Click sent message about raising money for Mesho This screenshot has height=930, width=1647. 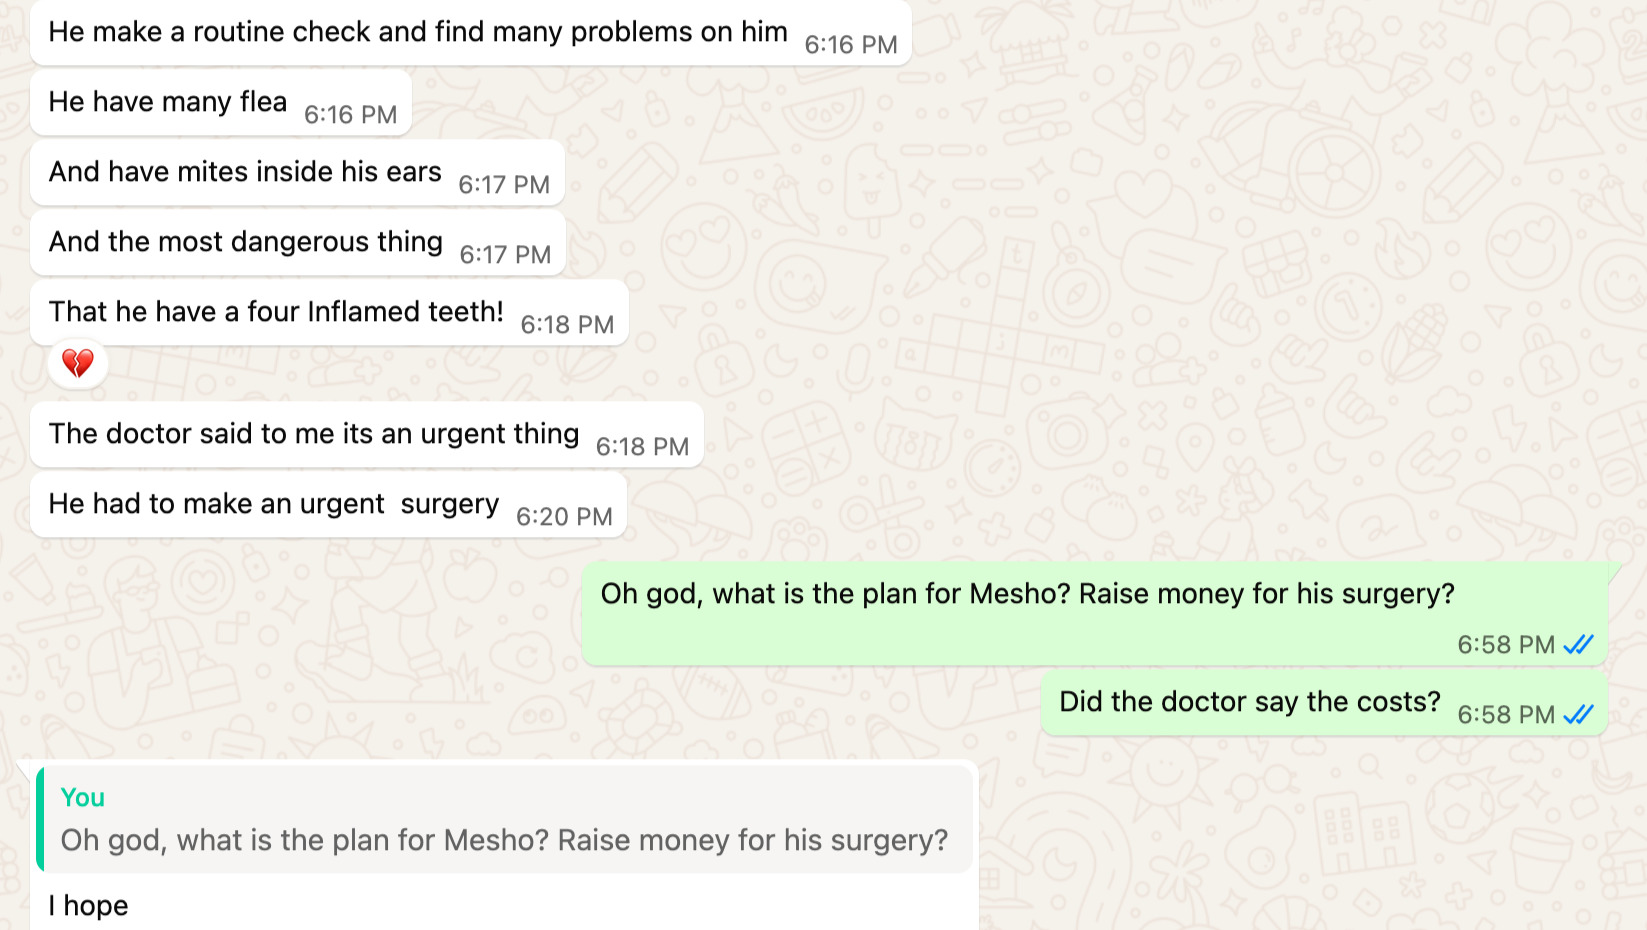click(x=1094, y=613)
